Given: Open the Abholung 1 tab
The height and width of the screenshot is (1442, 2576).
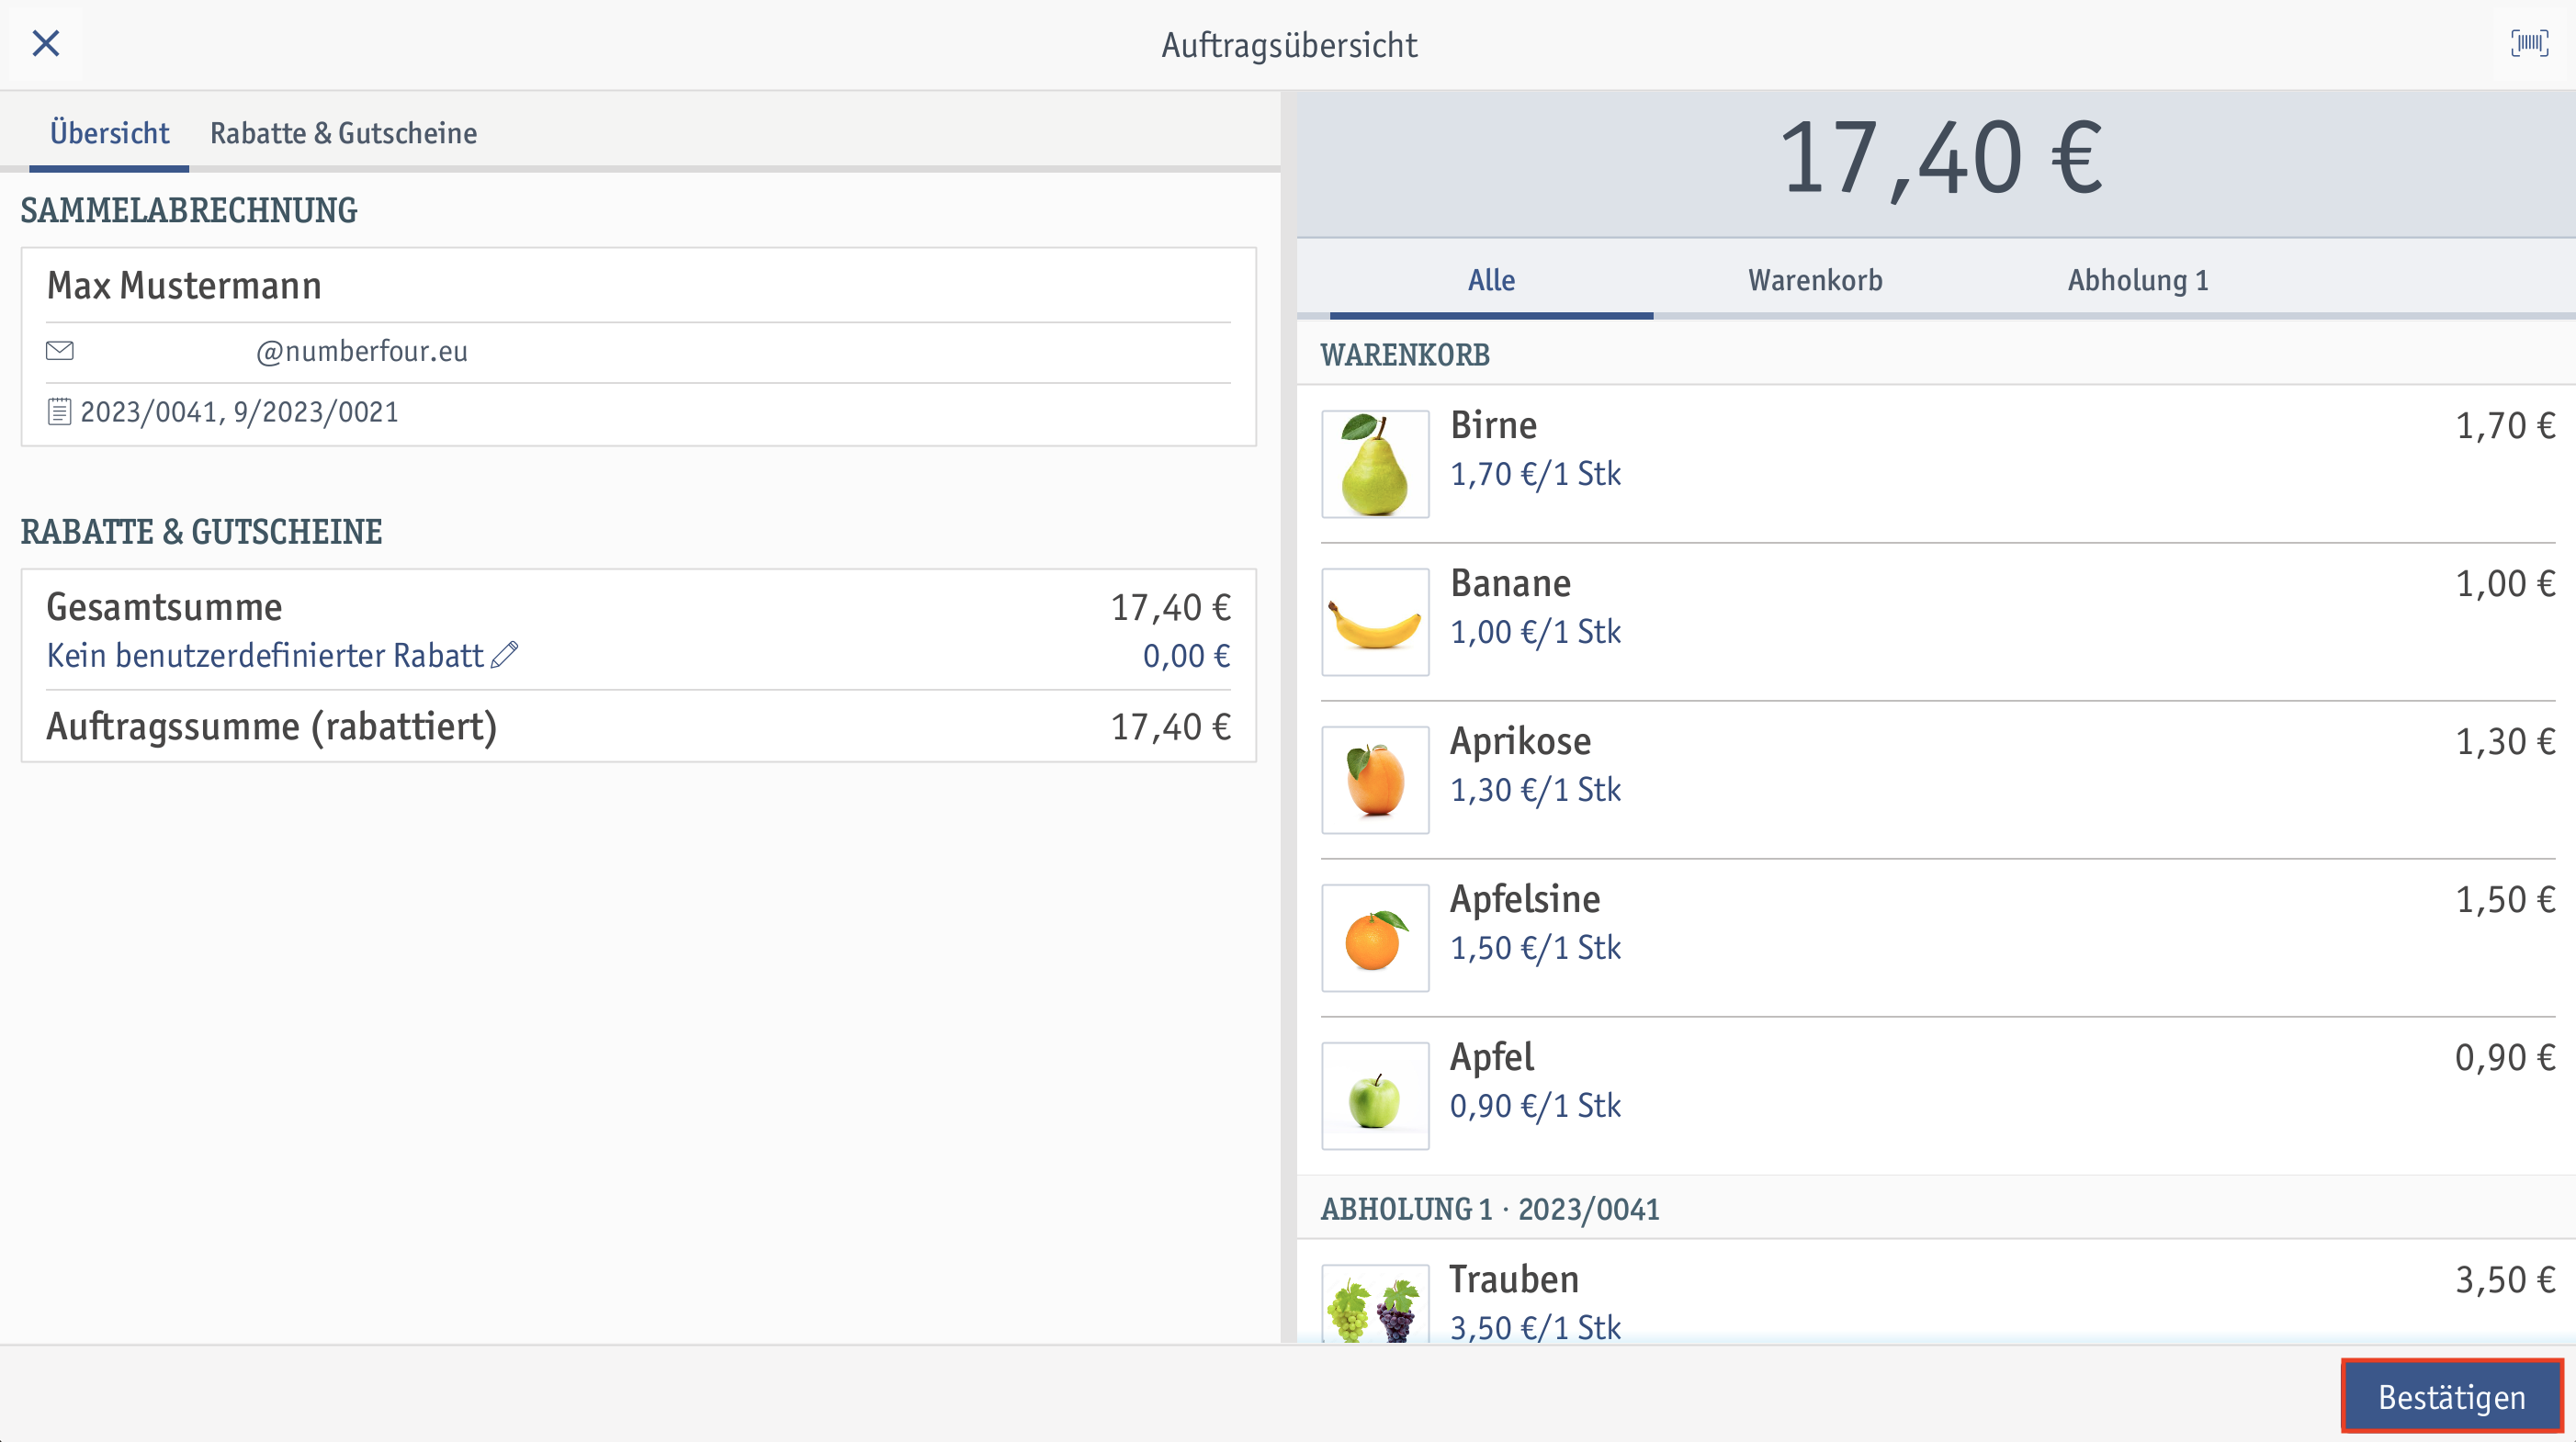Looking at the screenshot, I should (2138, 280).
